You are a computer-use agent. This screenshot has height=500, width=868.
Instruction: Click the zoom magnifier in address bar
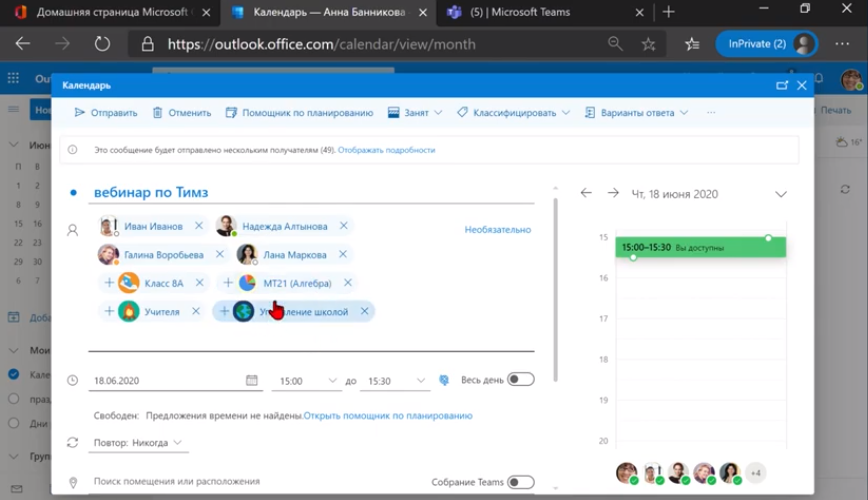615,44
